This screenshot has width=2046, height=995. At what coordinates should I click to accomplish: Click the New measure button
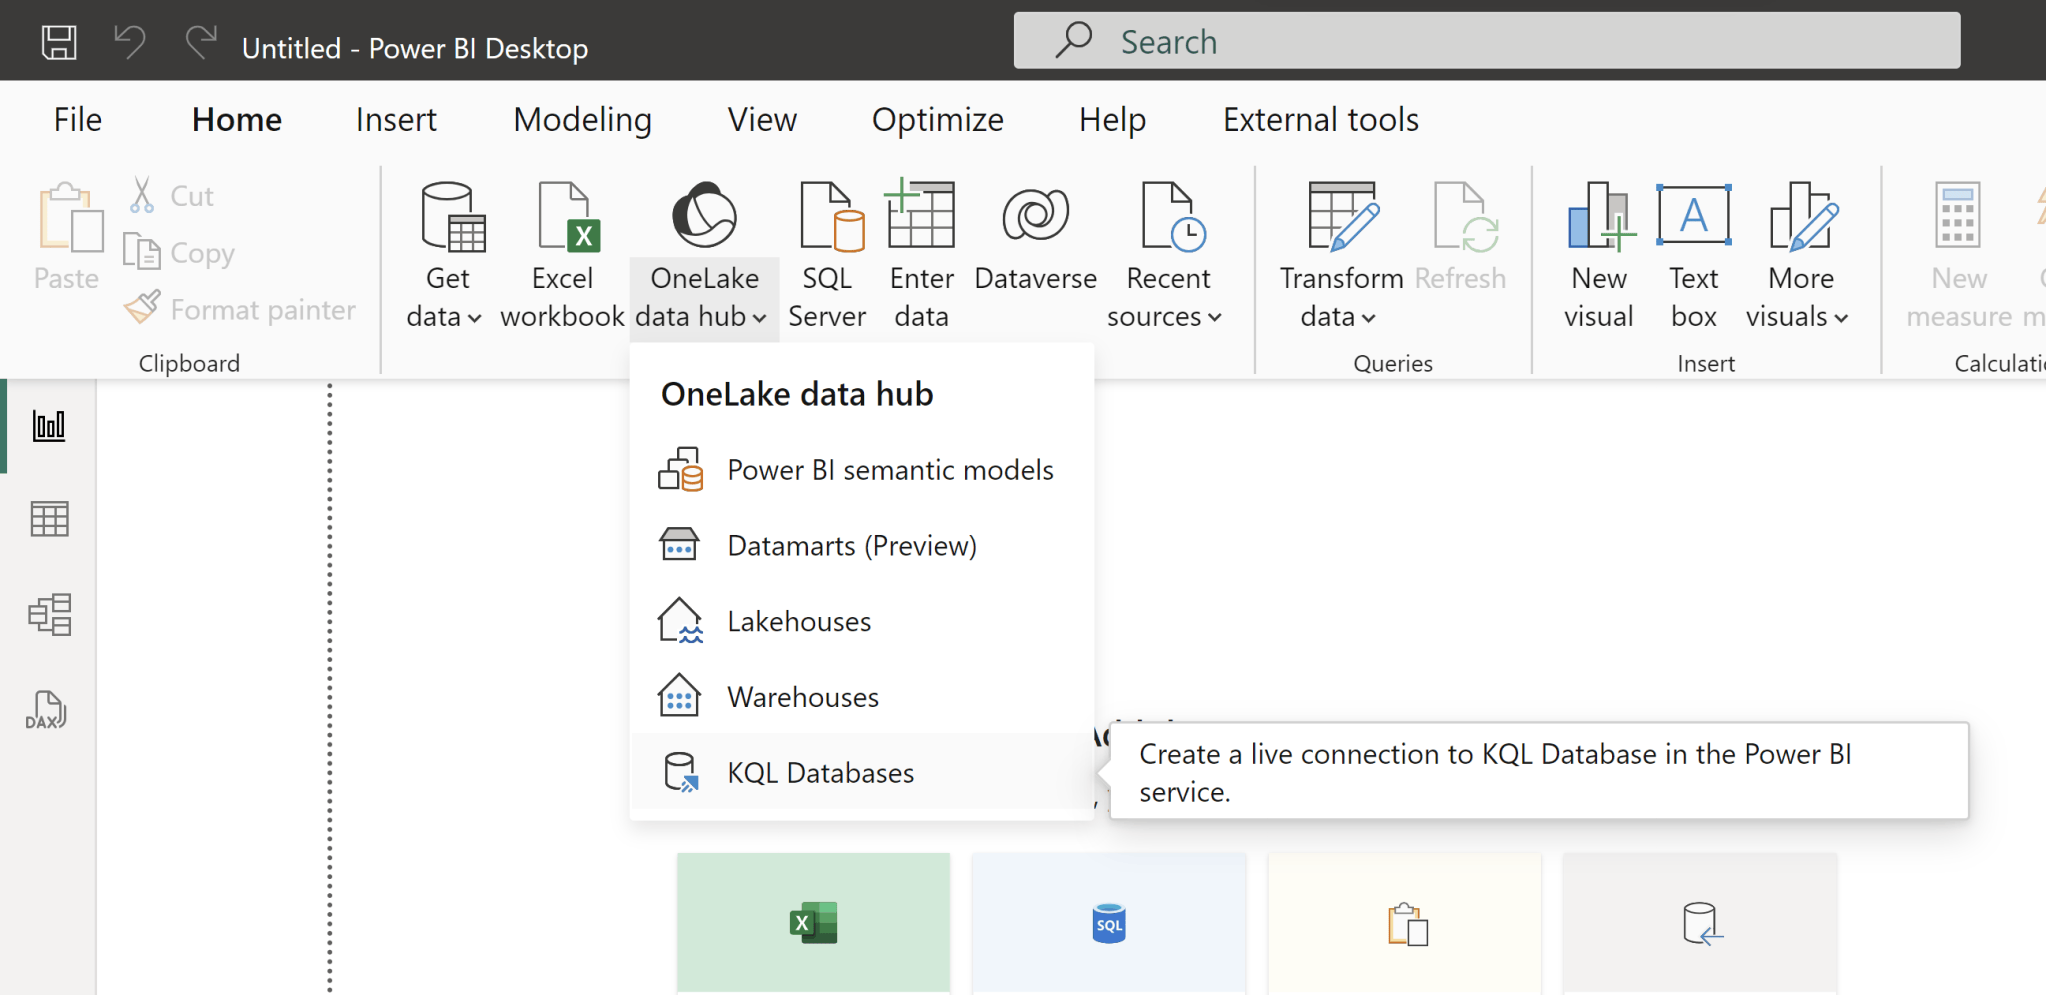click(x=1958, y=255)
